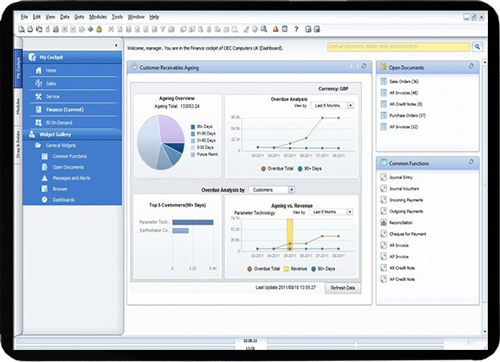The height and width of the screenshot is (362, 500).
Task: Click the Widget Gallery section header
Action: click(x=72, y=134)
